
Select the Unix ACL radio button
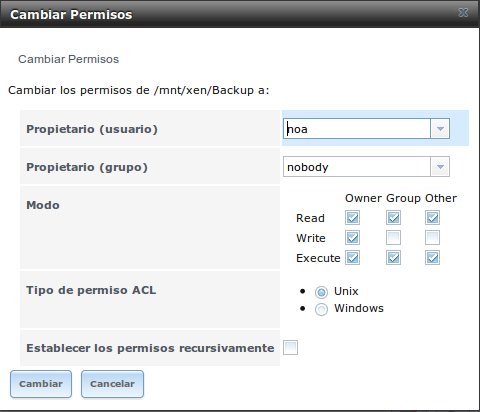pos(321,292)
